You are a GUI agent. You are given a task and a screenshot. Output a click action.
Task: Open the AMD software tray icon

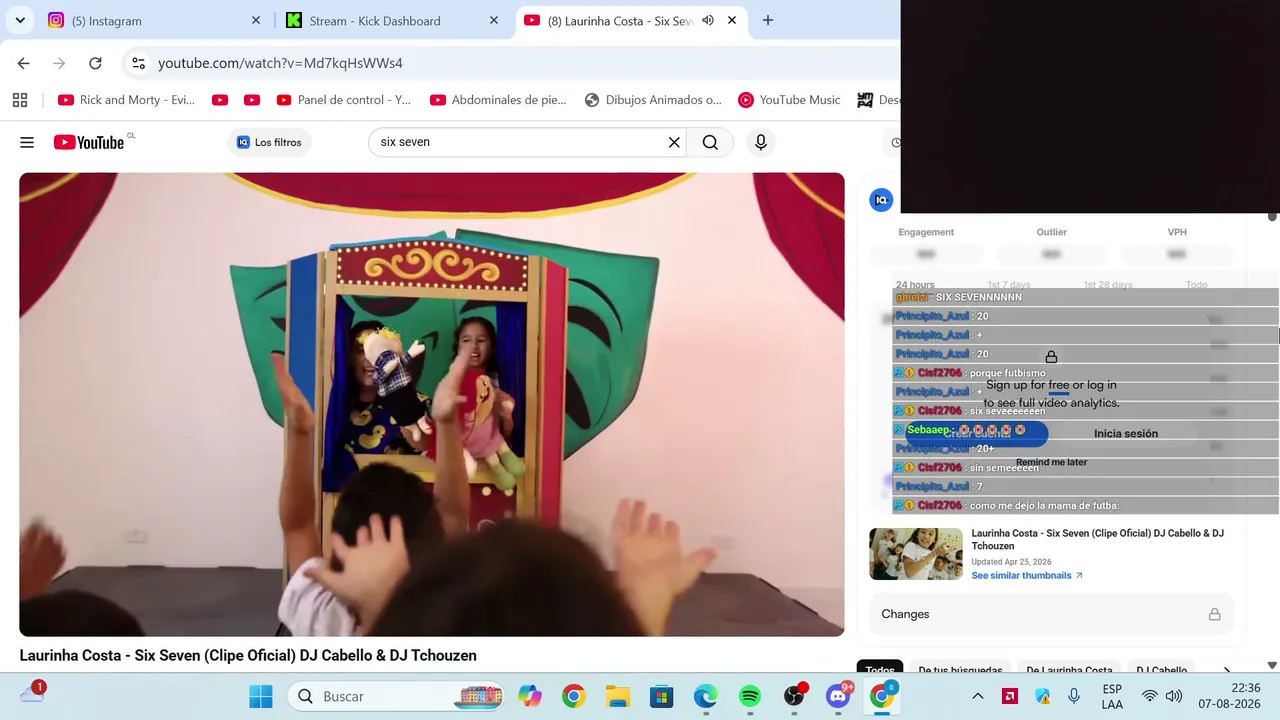(1010, 696)
